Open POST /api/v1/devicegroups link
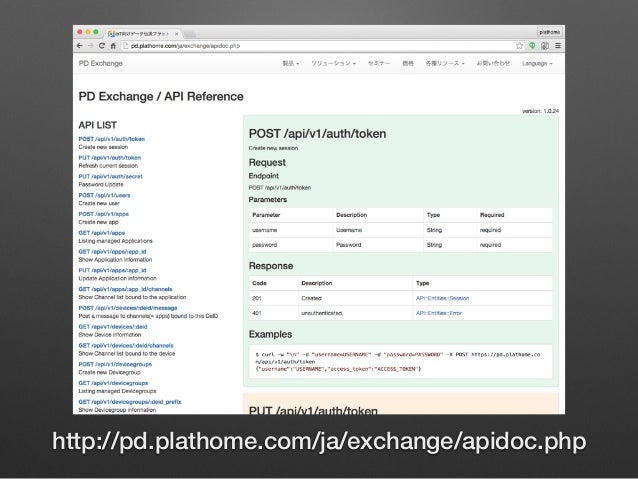Image resolution: width=638 pixels, height=479 pixels. click(115, 364)
